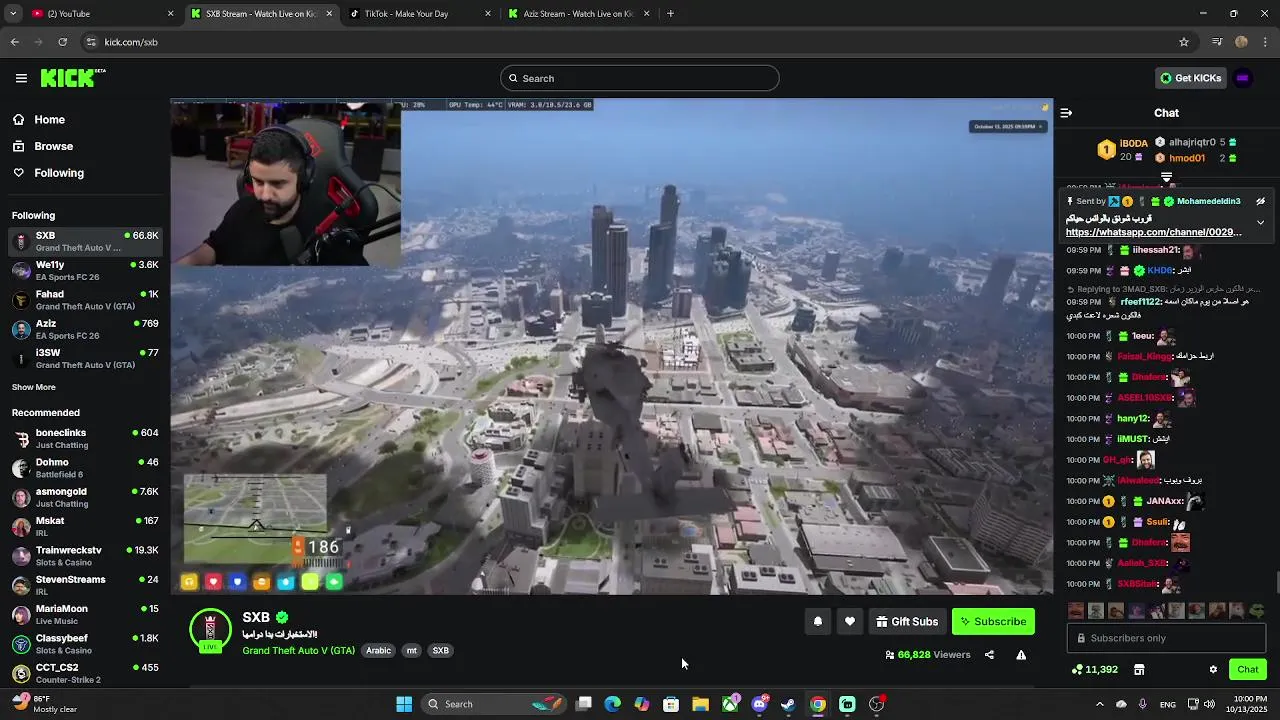Open the WhatsApp channel link in pinned message
This screenshot has height=720, width=1280.
pos(1154,232)
